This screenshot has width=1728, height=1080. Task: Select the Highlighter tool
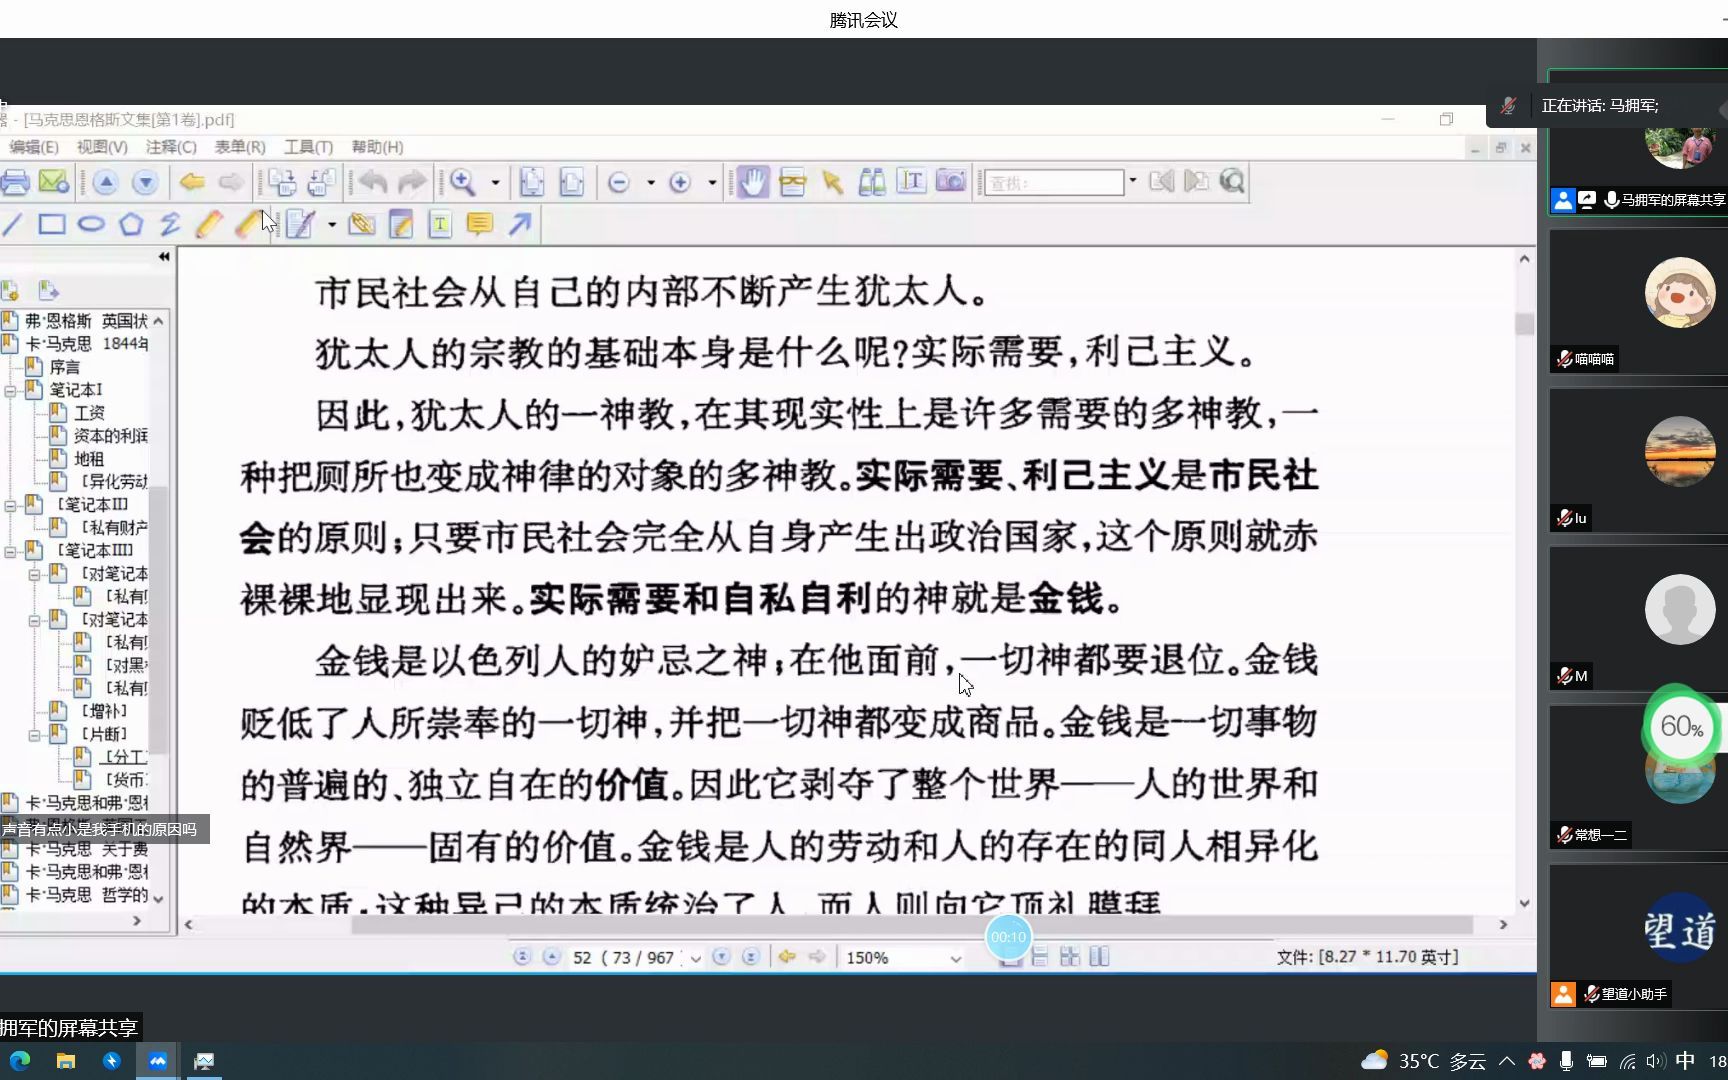(248, 224)
